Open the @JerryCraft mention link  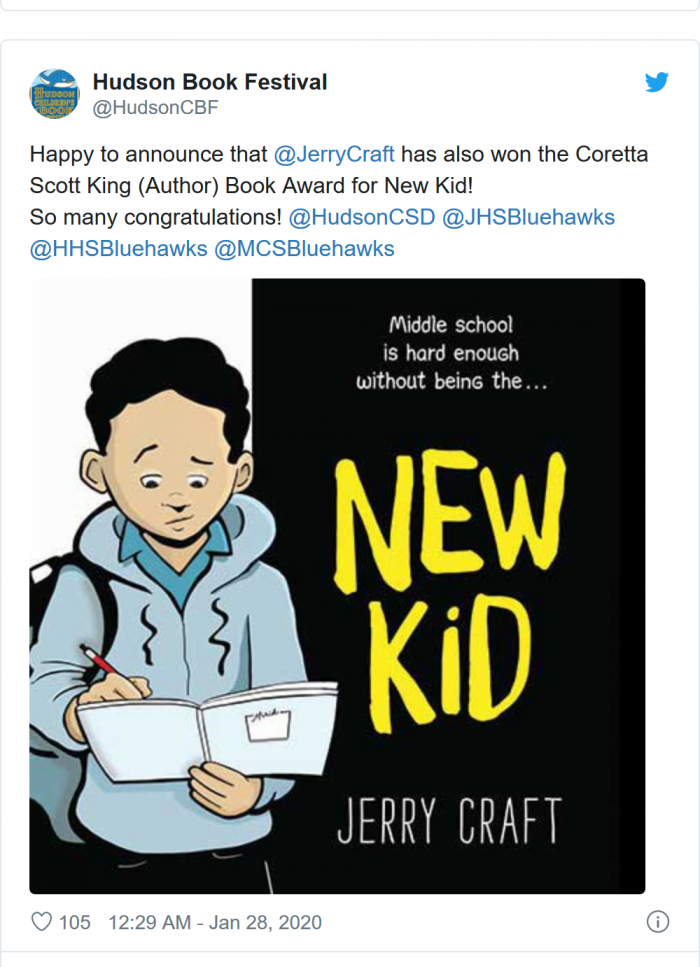coord(334,155)
